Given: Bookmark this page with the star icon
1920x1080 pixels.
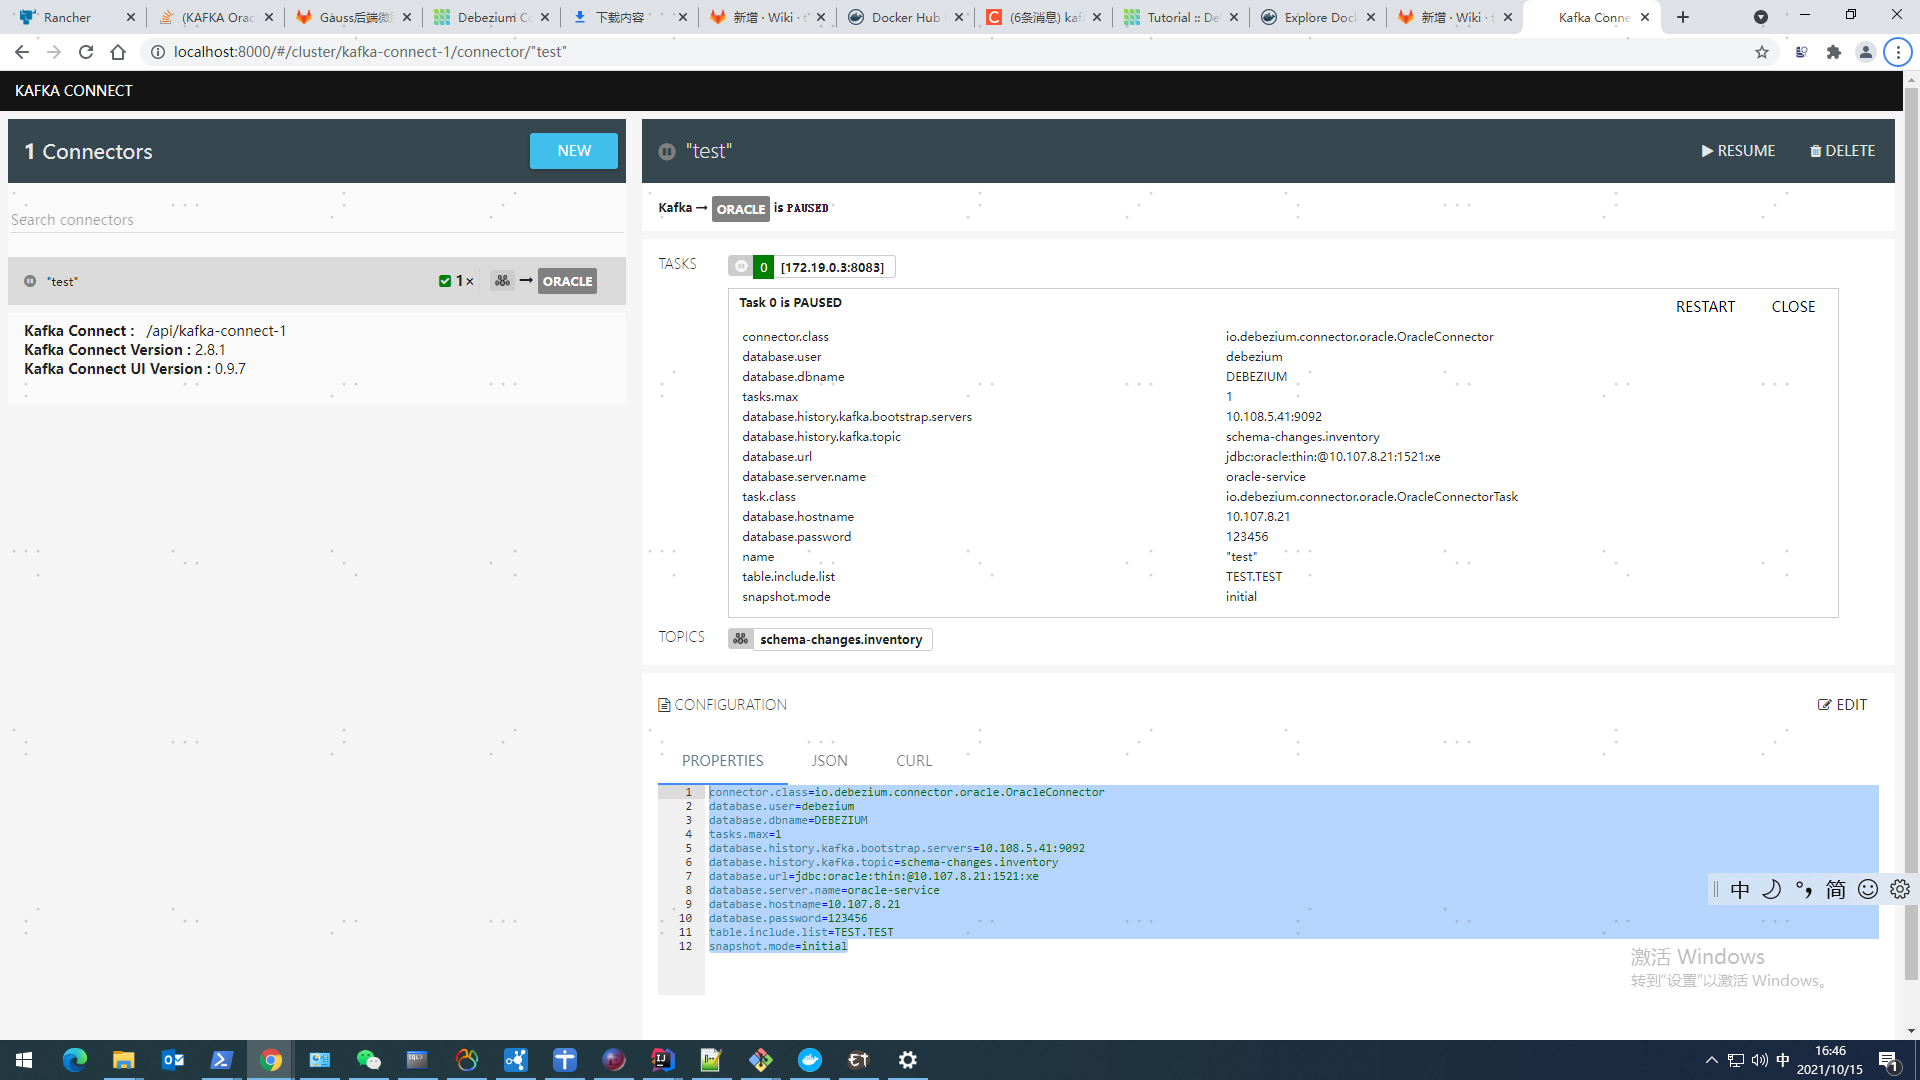Looking at the screenshot, I should point(1762,52).
